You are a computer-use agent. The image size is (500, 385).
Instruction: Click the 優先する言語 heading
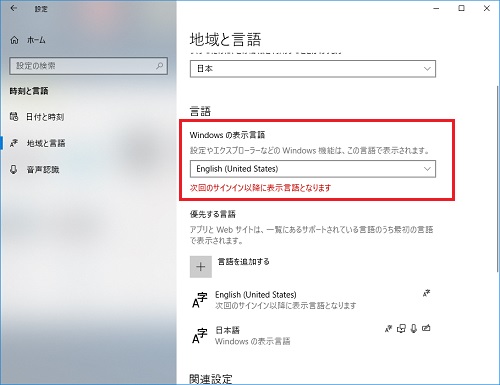pos(213,214)
